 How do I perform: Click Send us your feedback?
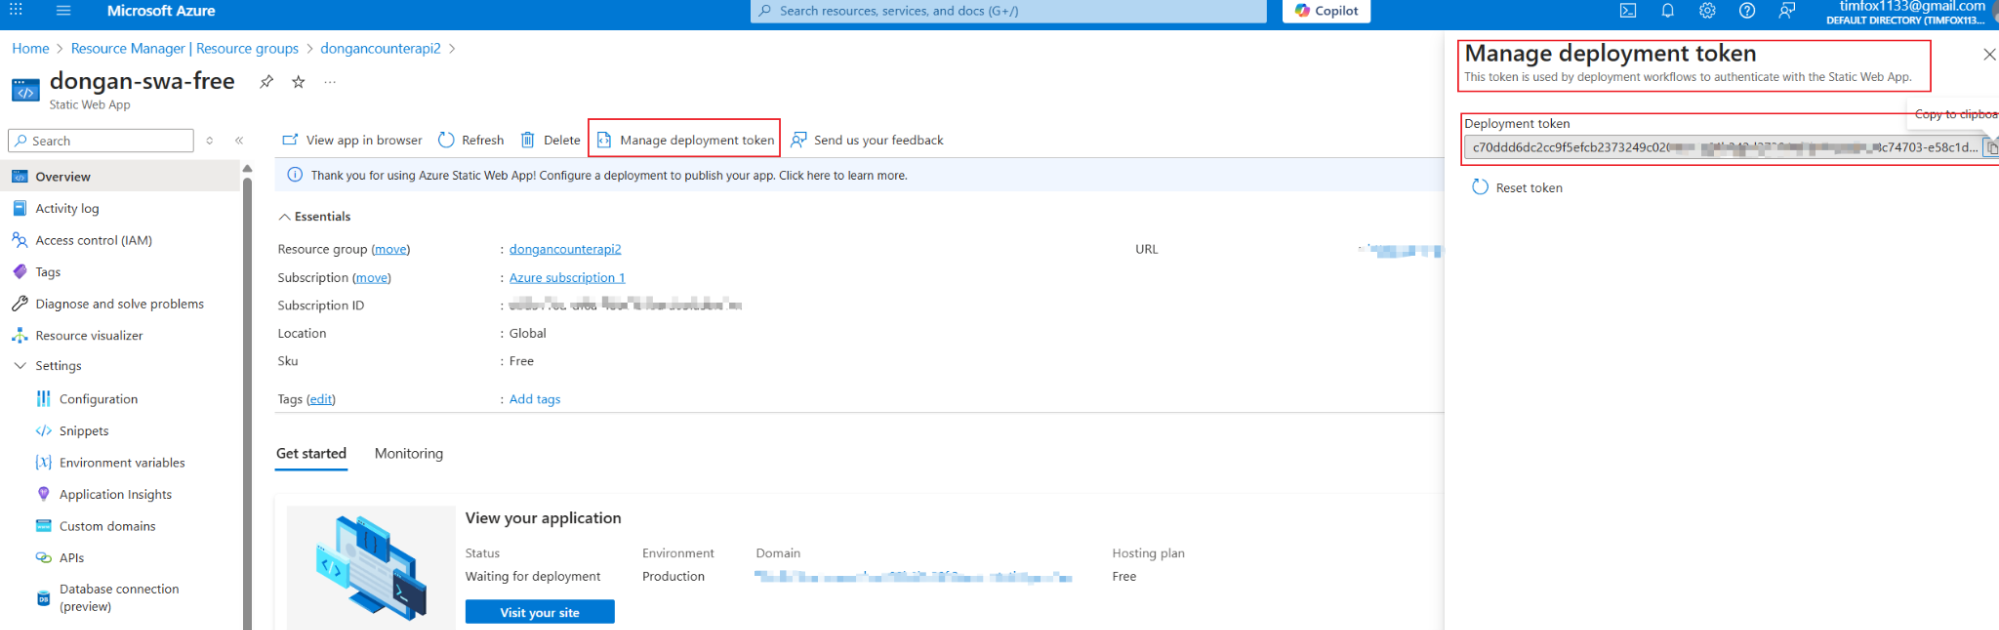click(867, 140)
